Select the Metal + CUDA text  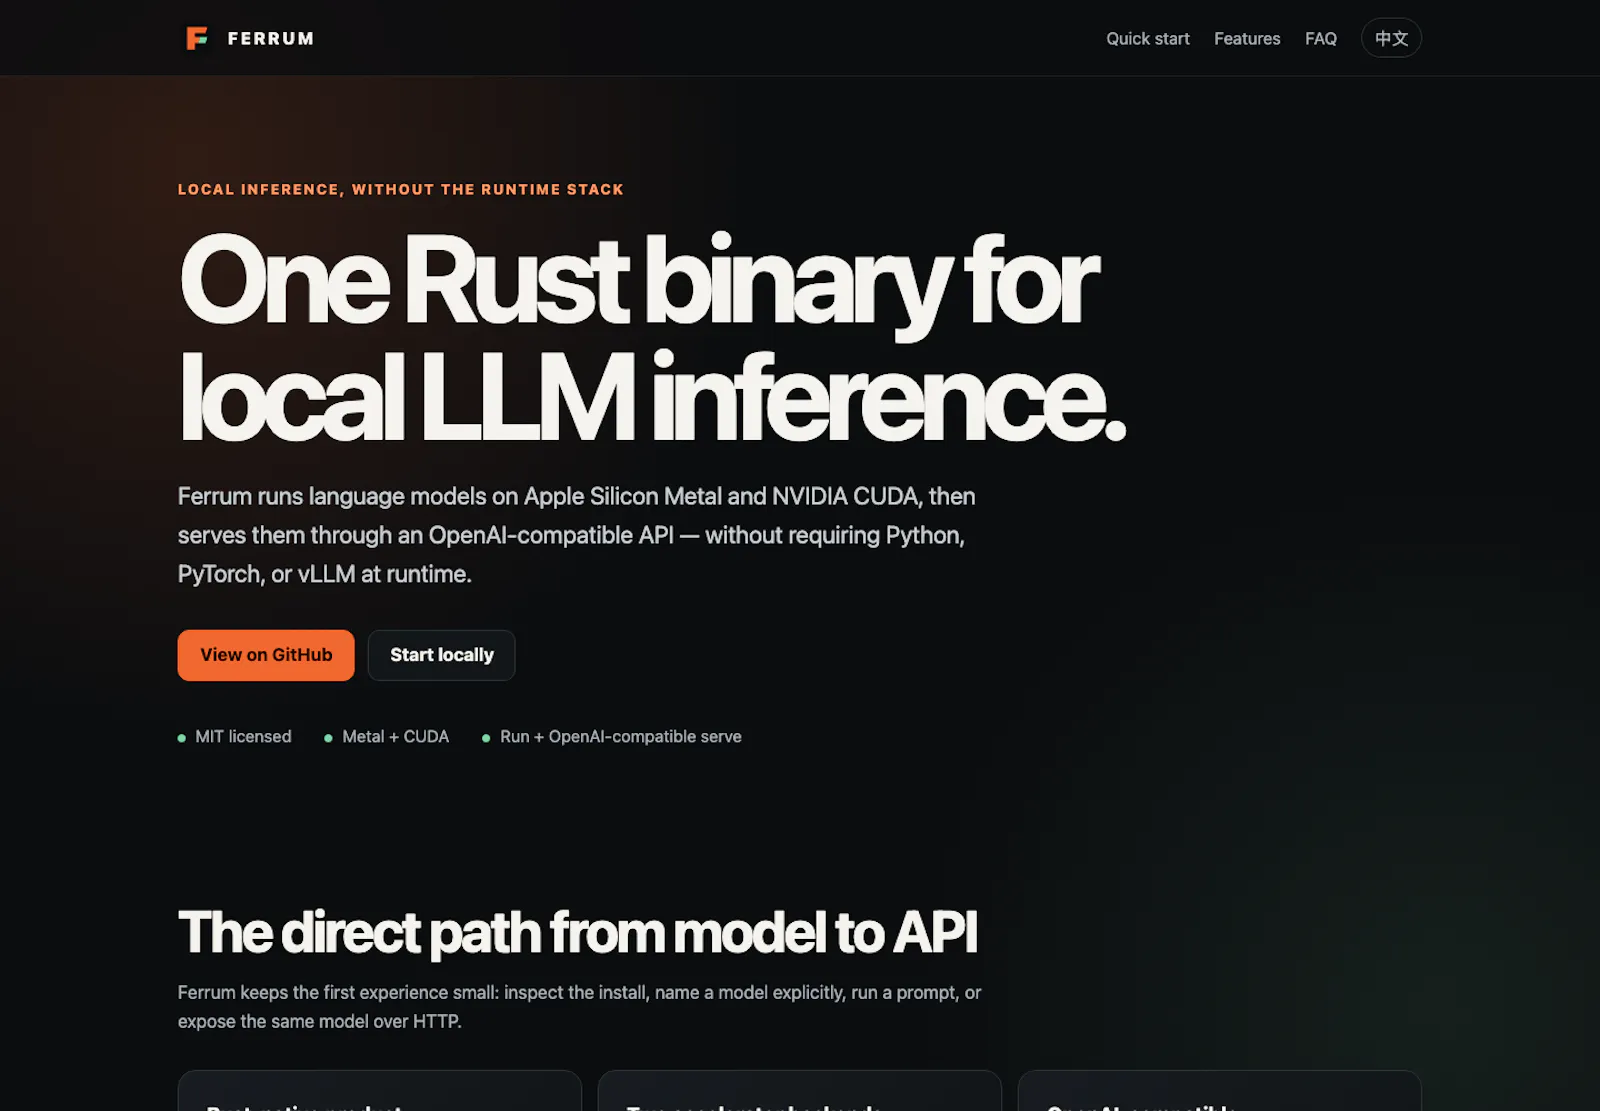(396, 737)
